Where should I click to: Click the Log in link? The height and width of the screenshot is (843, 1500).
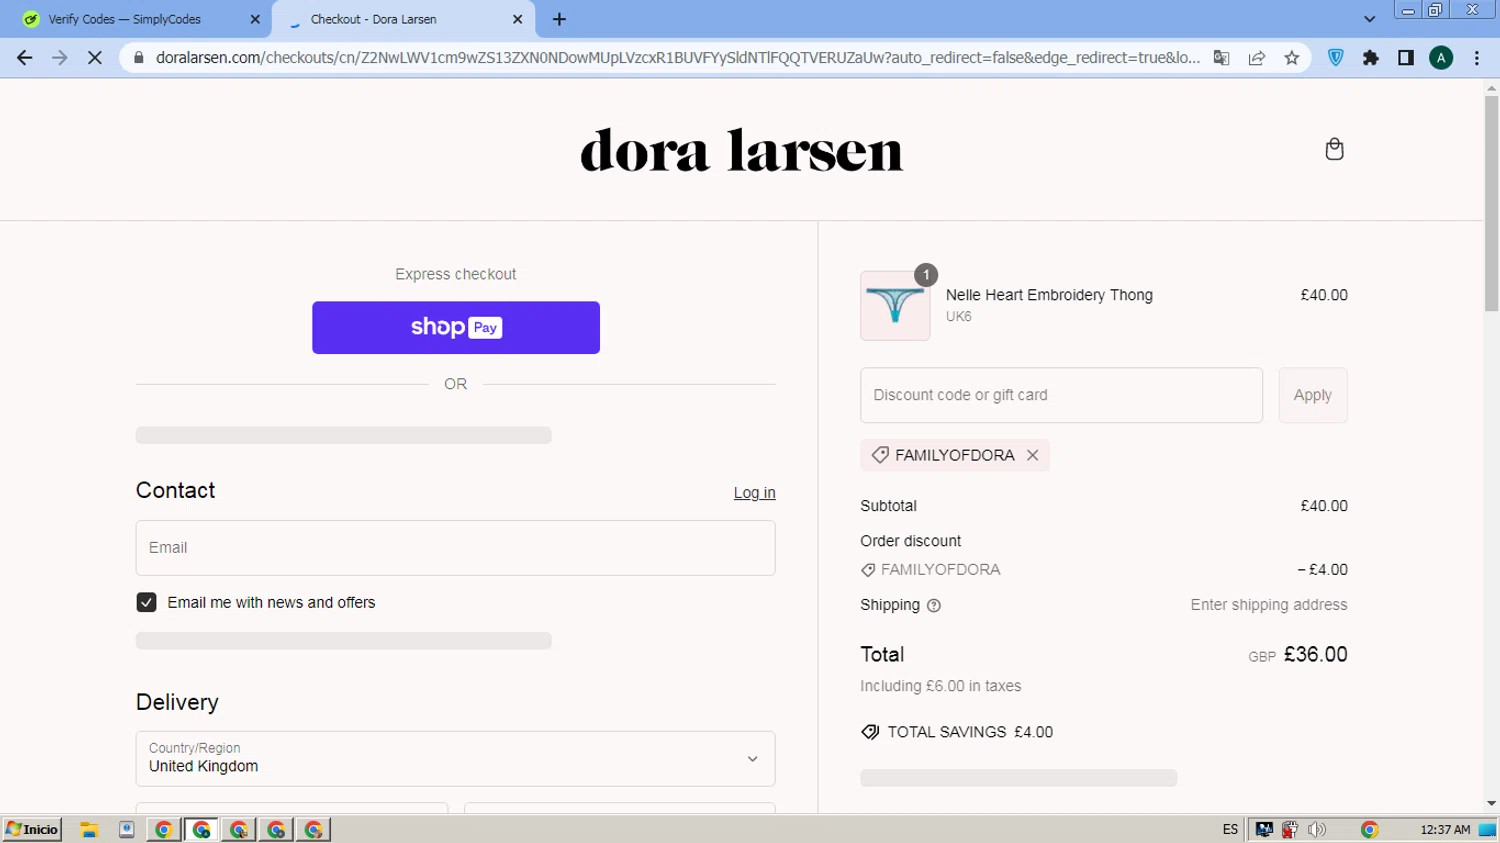(x=754, y=493)
